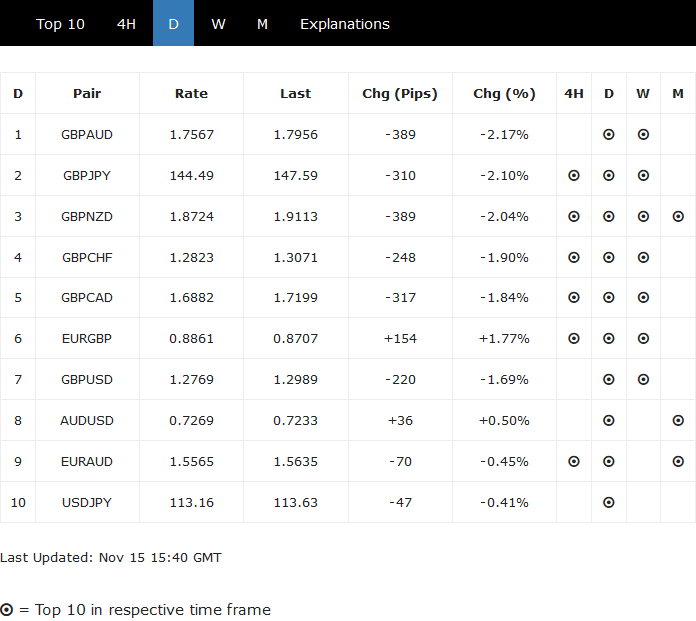Open the Explanations tab

pyautogui.click(x=345, y=24)
